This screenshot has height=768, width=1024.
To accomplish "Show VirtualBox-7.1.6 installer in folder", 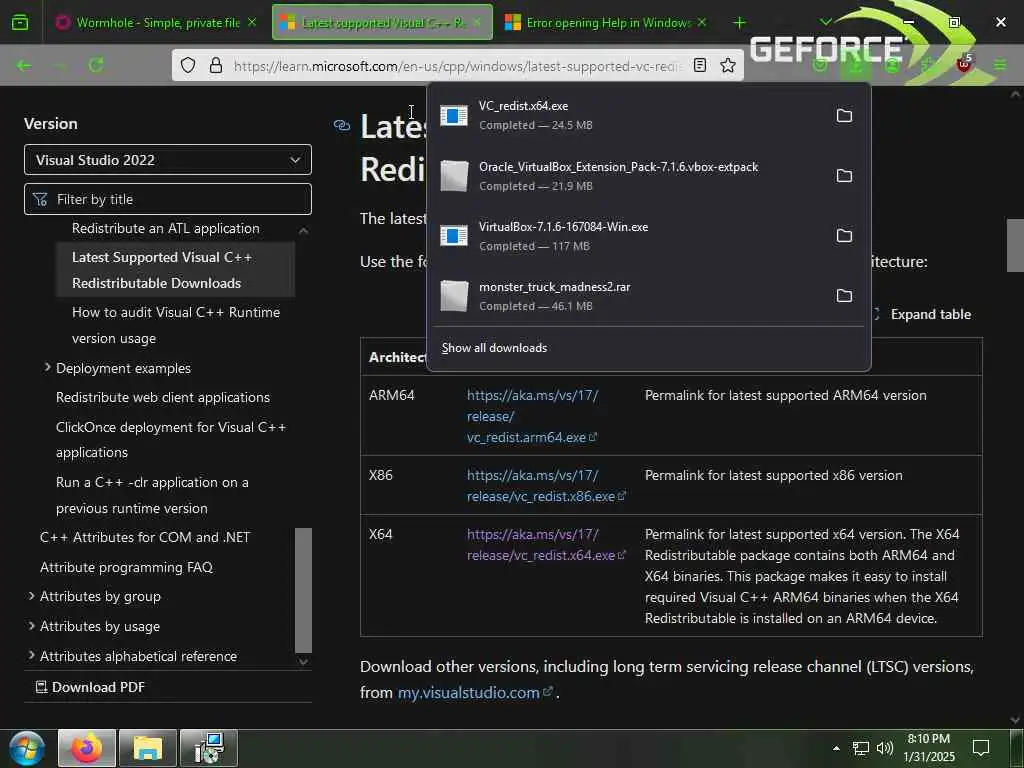I will tap(844, 236).
